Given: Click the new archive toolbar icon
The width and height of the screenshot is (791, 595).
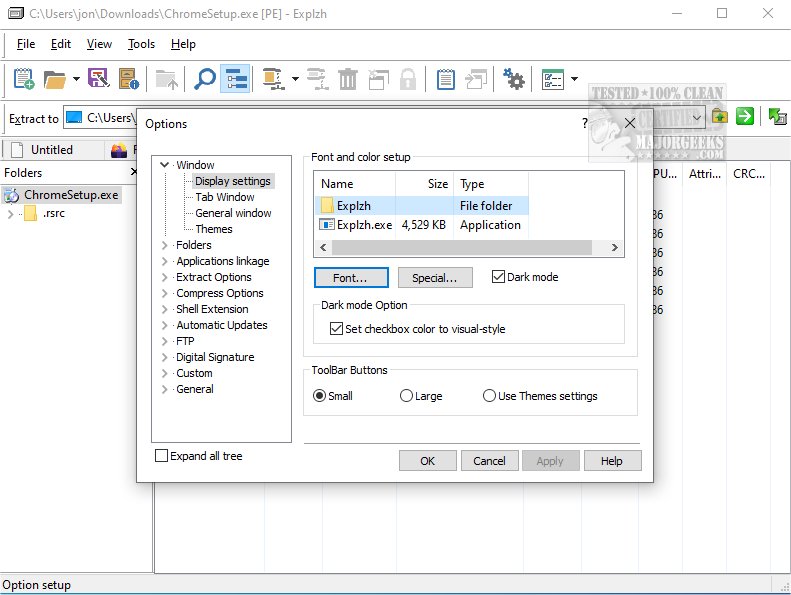Looking at the screenshot, I should click(24, 79).
